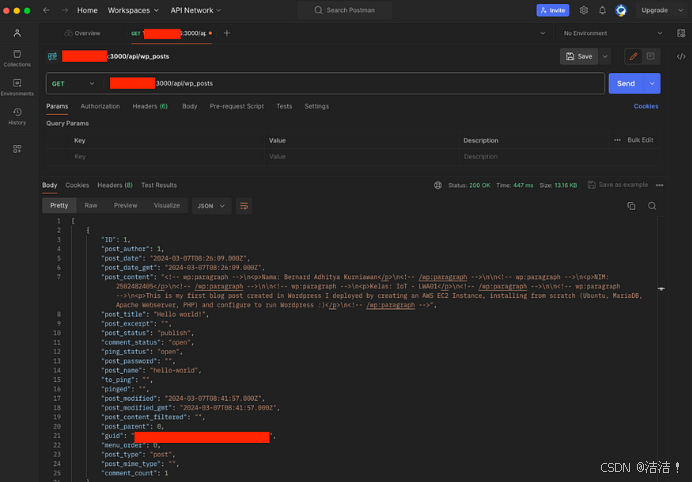Expand the open tabs list chevron
This screenshot has width=692, height=482.
(542, 33)
